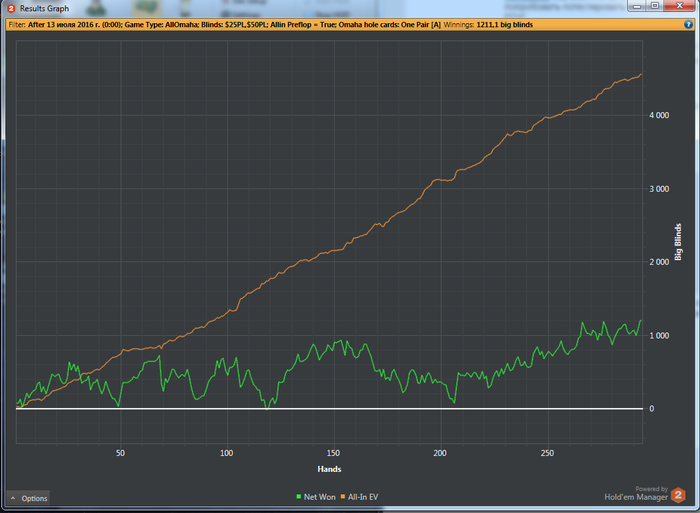Image resolution: width=700 pixels, height=513 pixels.
Task: Click the 3 000 y-axis value
Action: click(659, 189)
